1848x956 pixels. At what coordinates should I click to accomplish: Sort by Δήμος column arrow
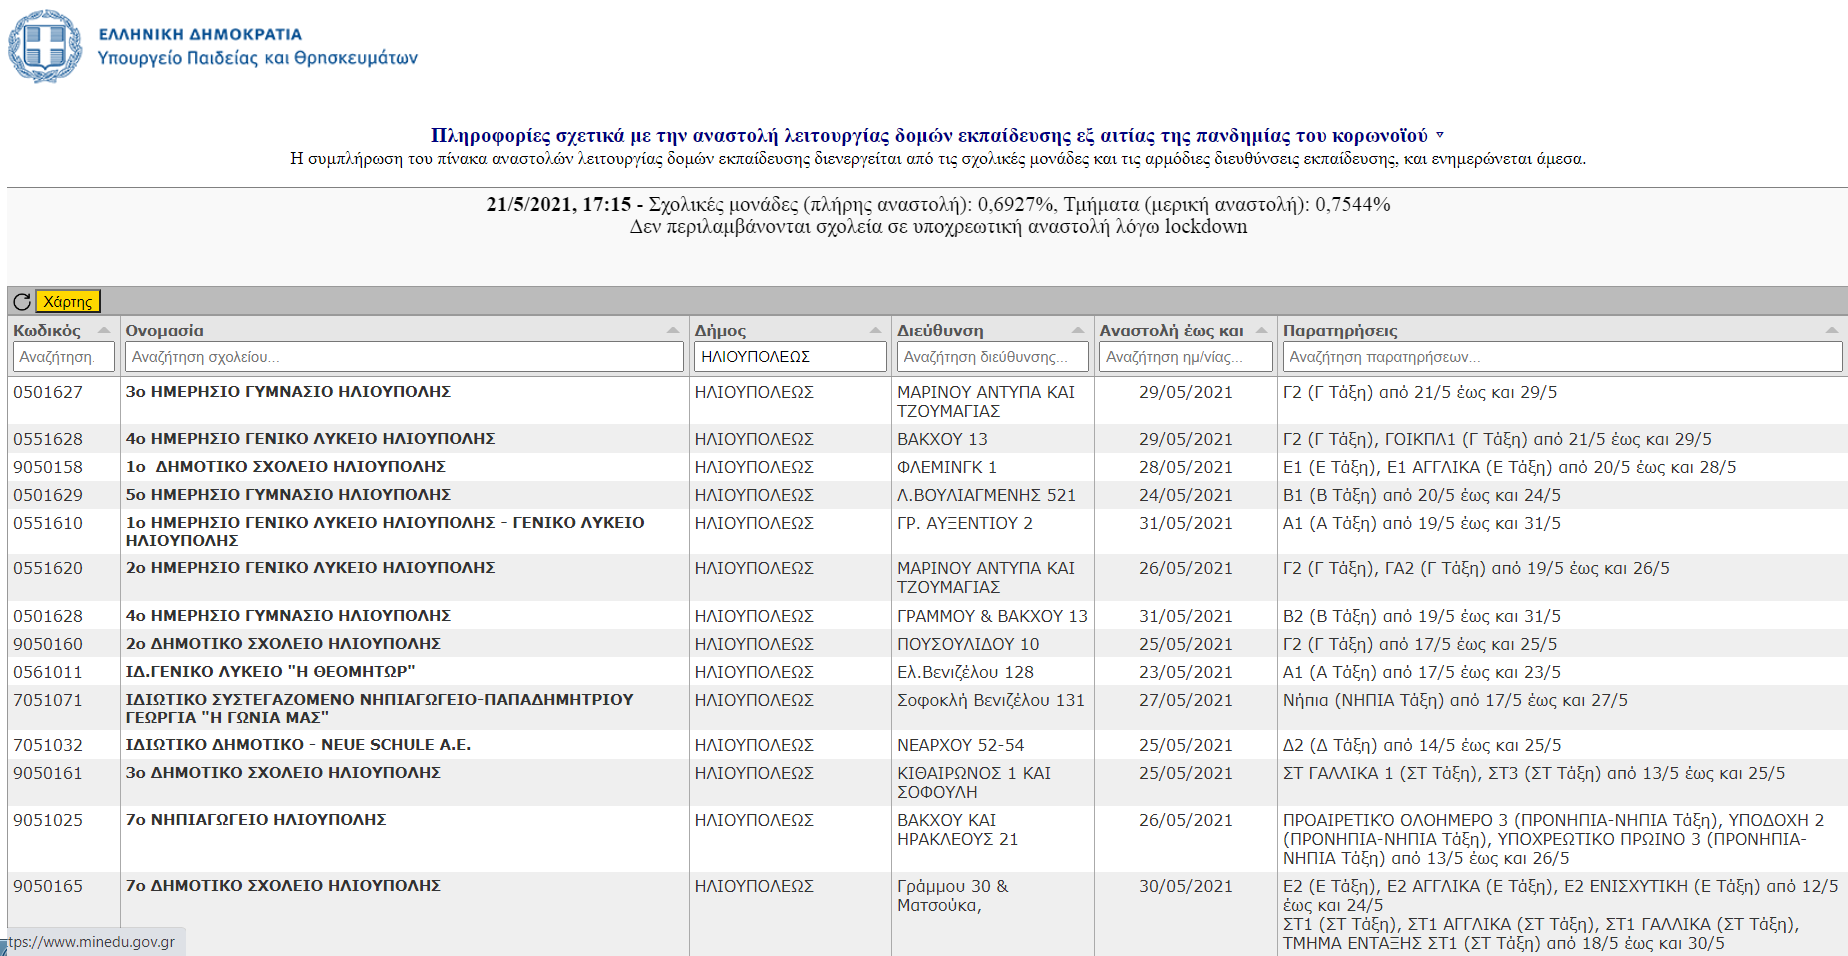point(876,330)
